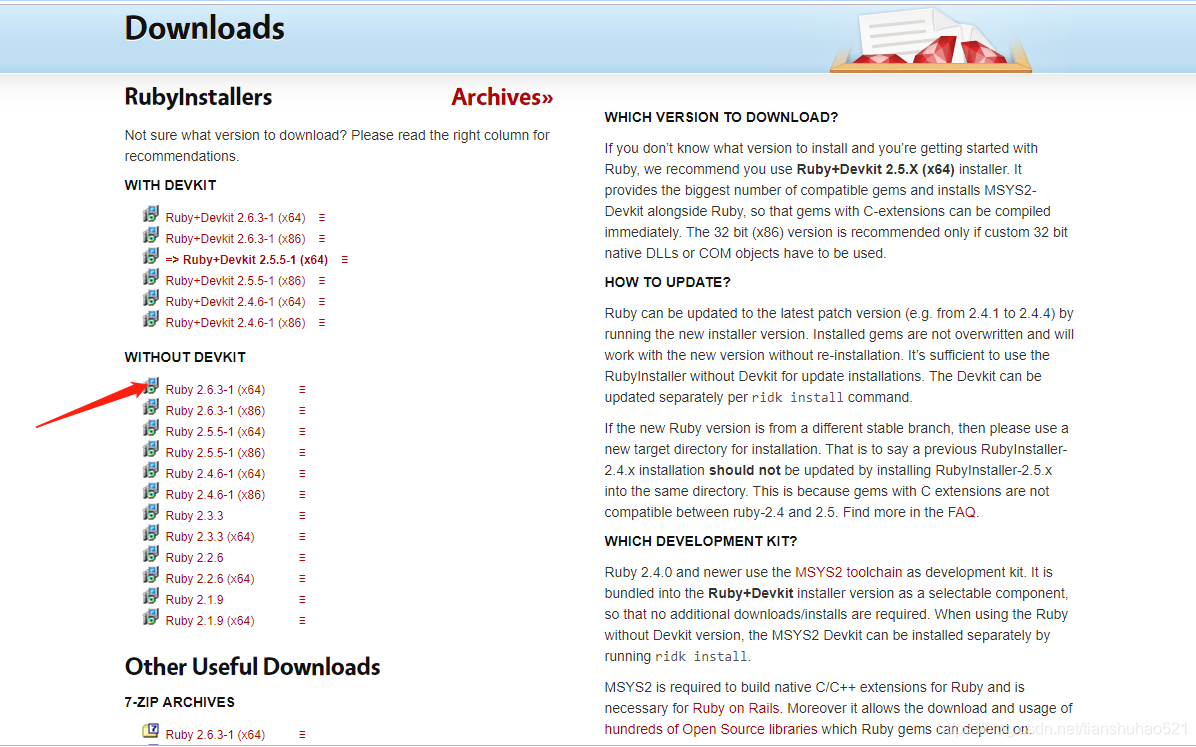1196x747 pixels.
Task: Download Ruby+Devkit 2.4.6-1 (x86) link
Action: point(235,323)
